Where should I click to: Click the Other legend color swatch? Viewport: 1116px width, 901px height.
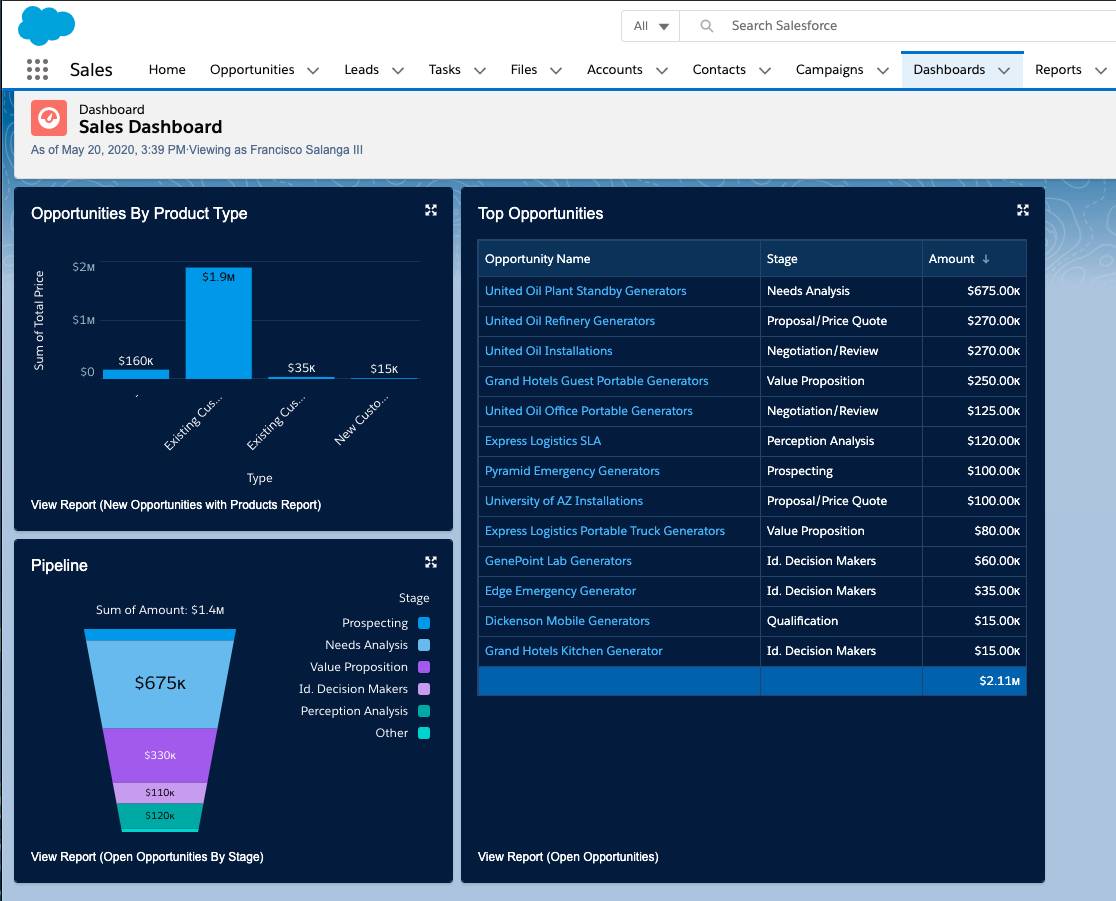[424, 733]
